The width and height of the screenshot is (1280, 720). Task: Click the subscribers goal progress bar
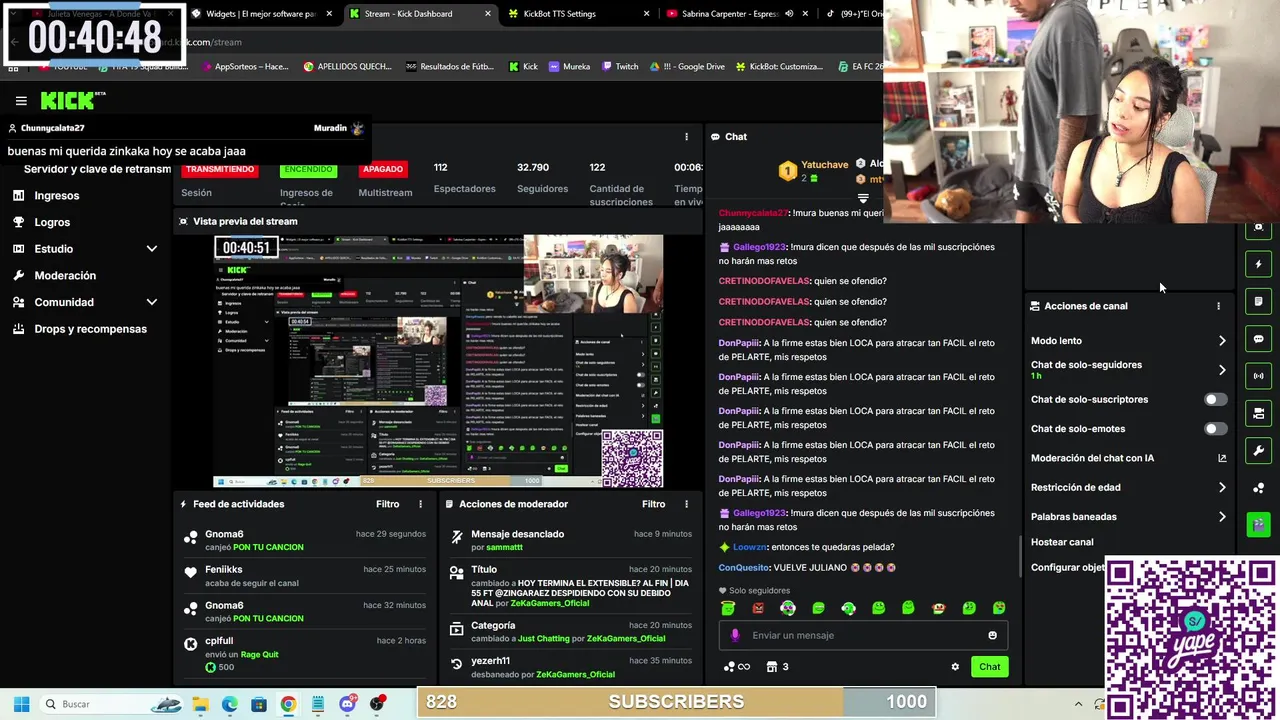point(677,702)
